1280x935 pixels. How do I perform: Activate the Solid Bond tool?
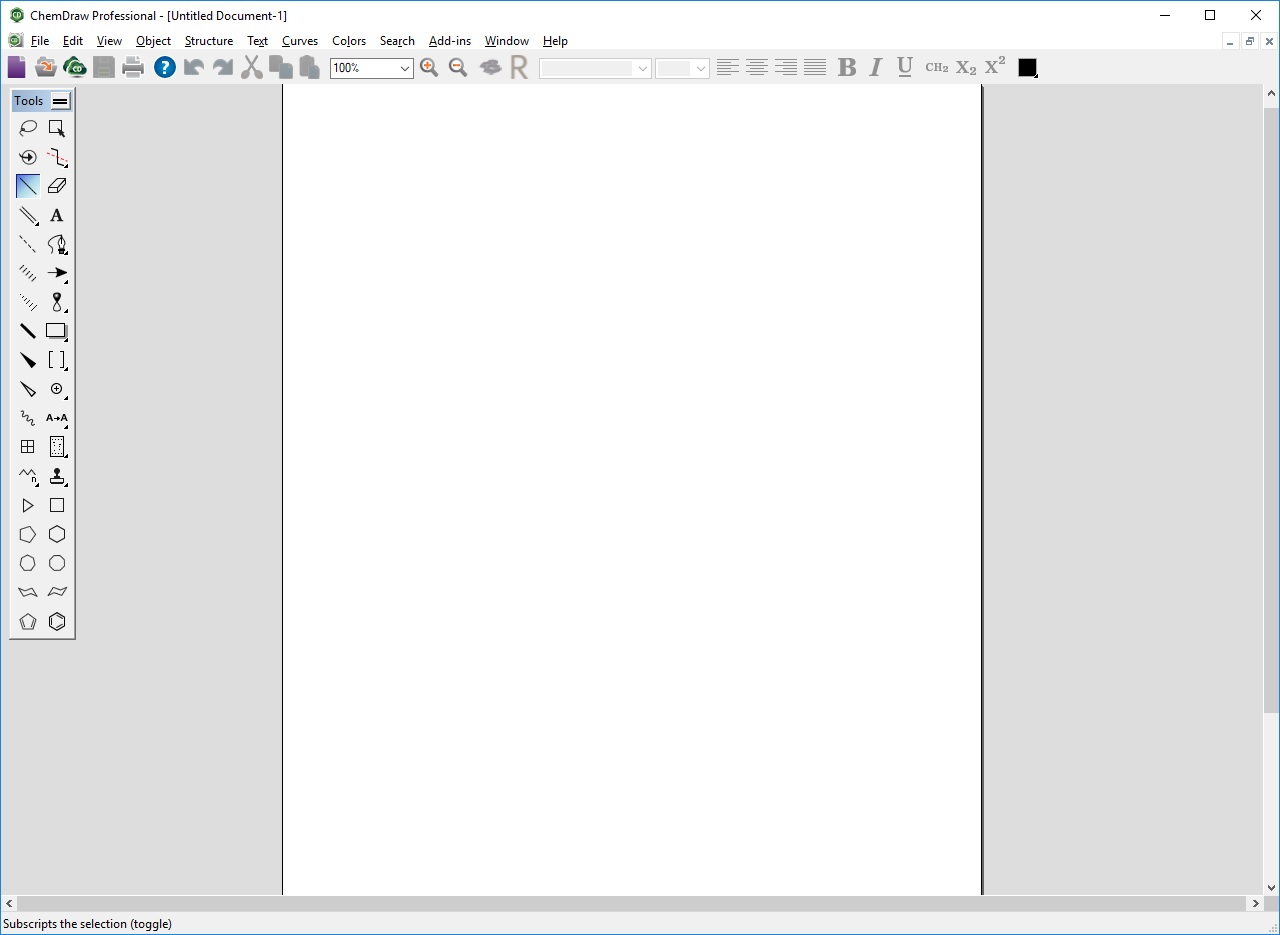[x=28, y=186]
